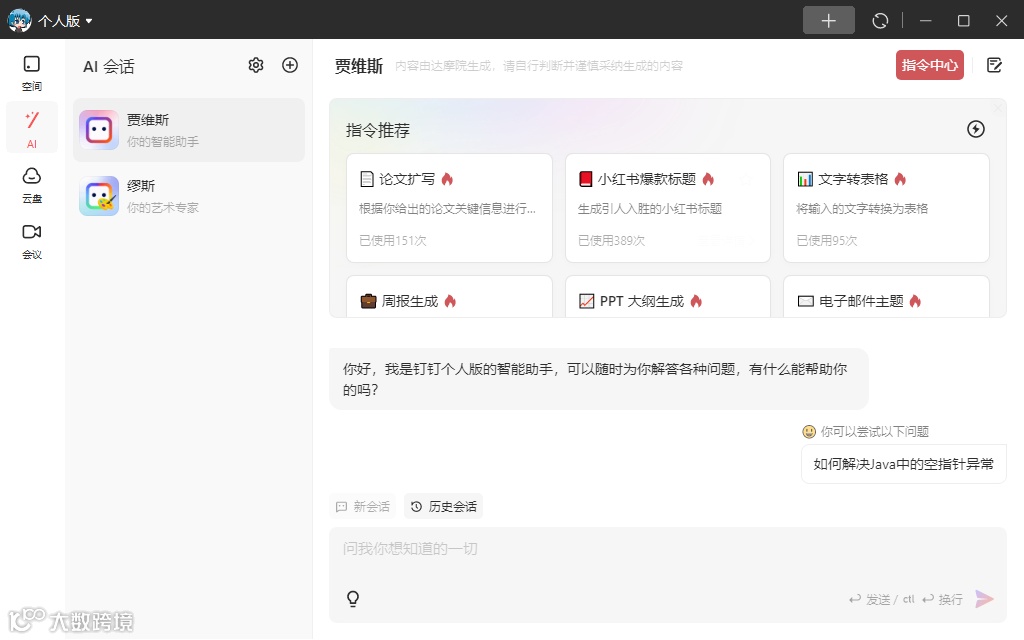Open the 指令中心 command center

pos(929,65)
